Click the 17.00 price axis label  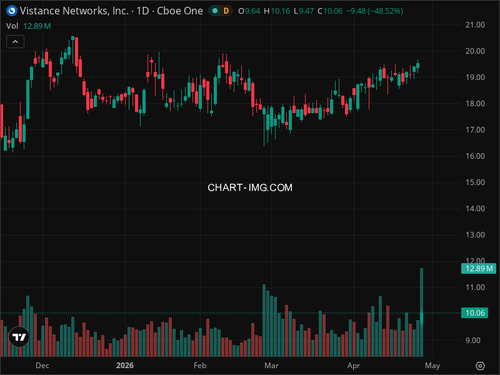point(475,130)
